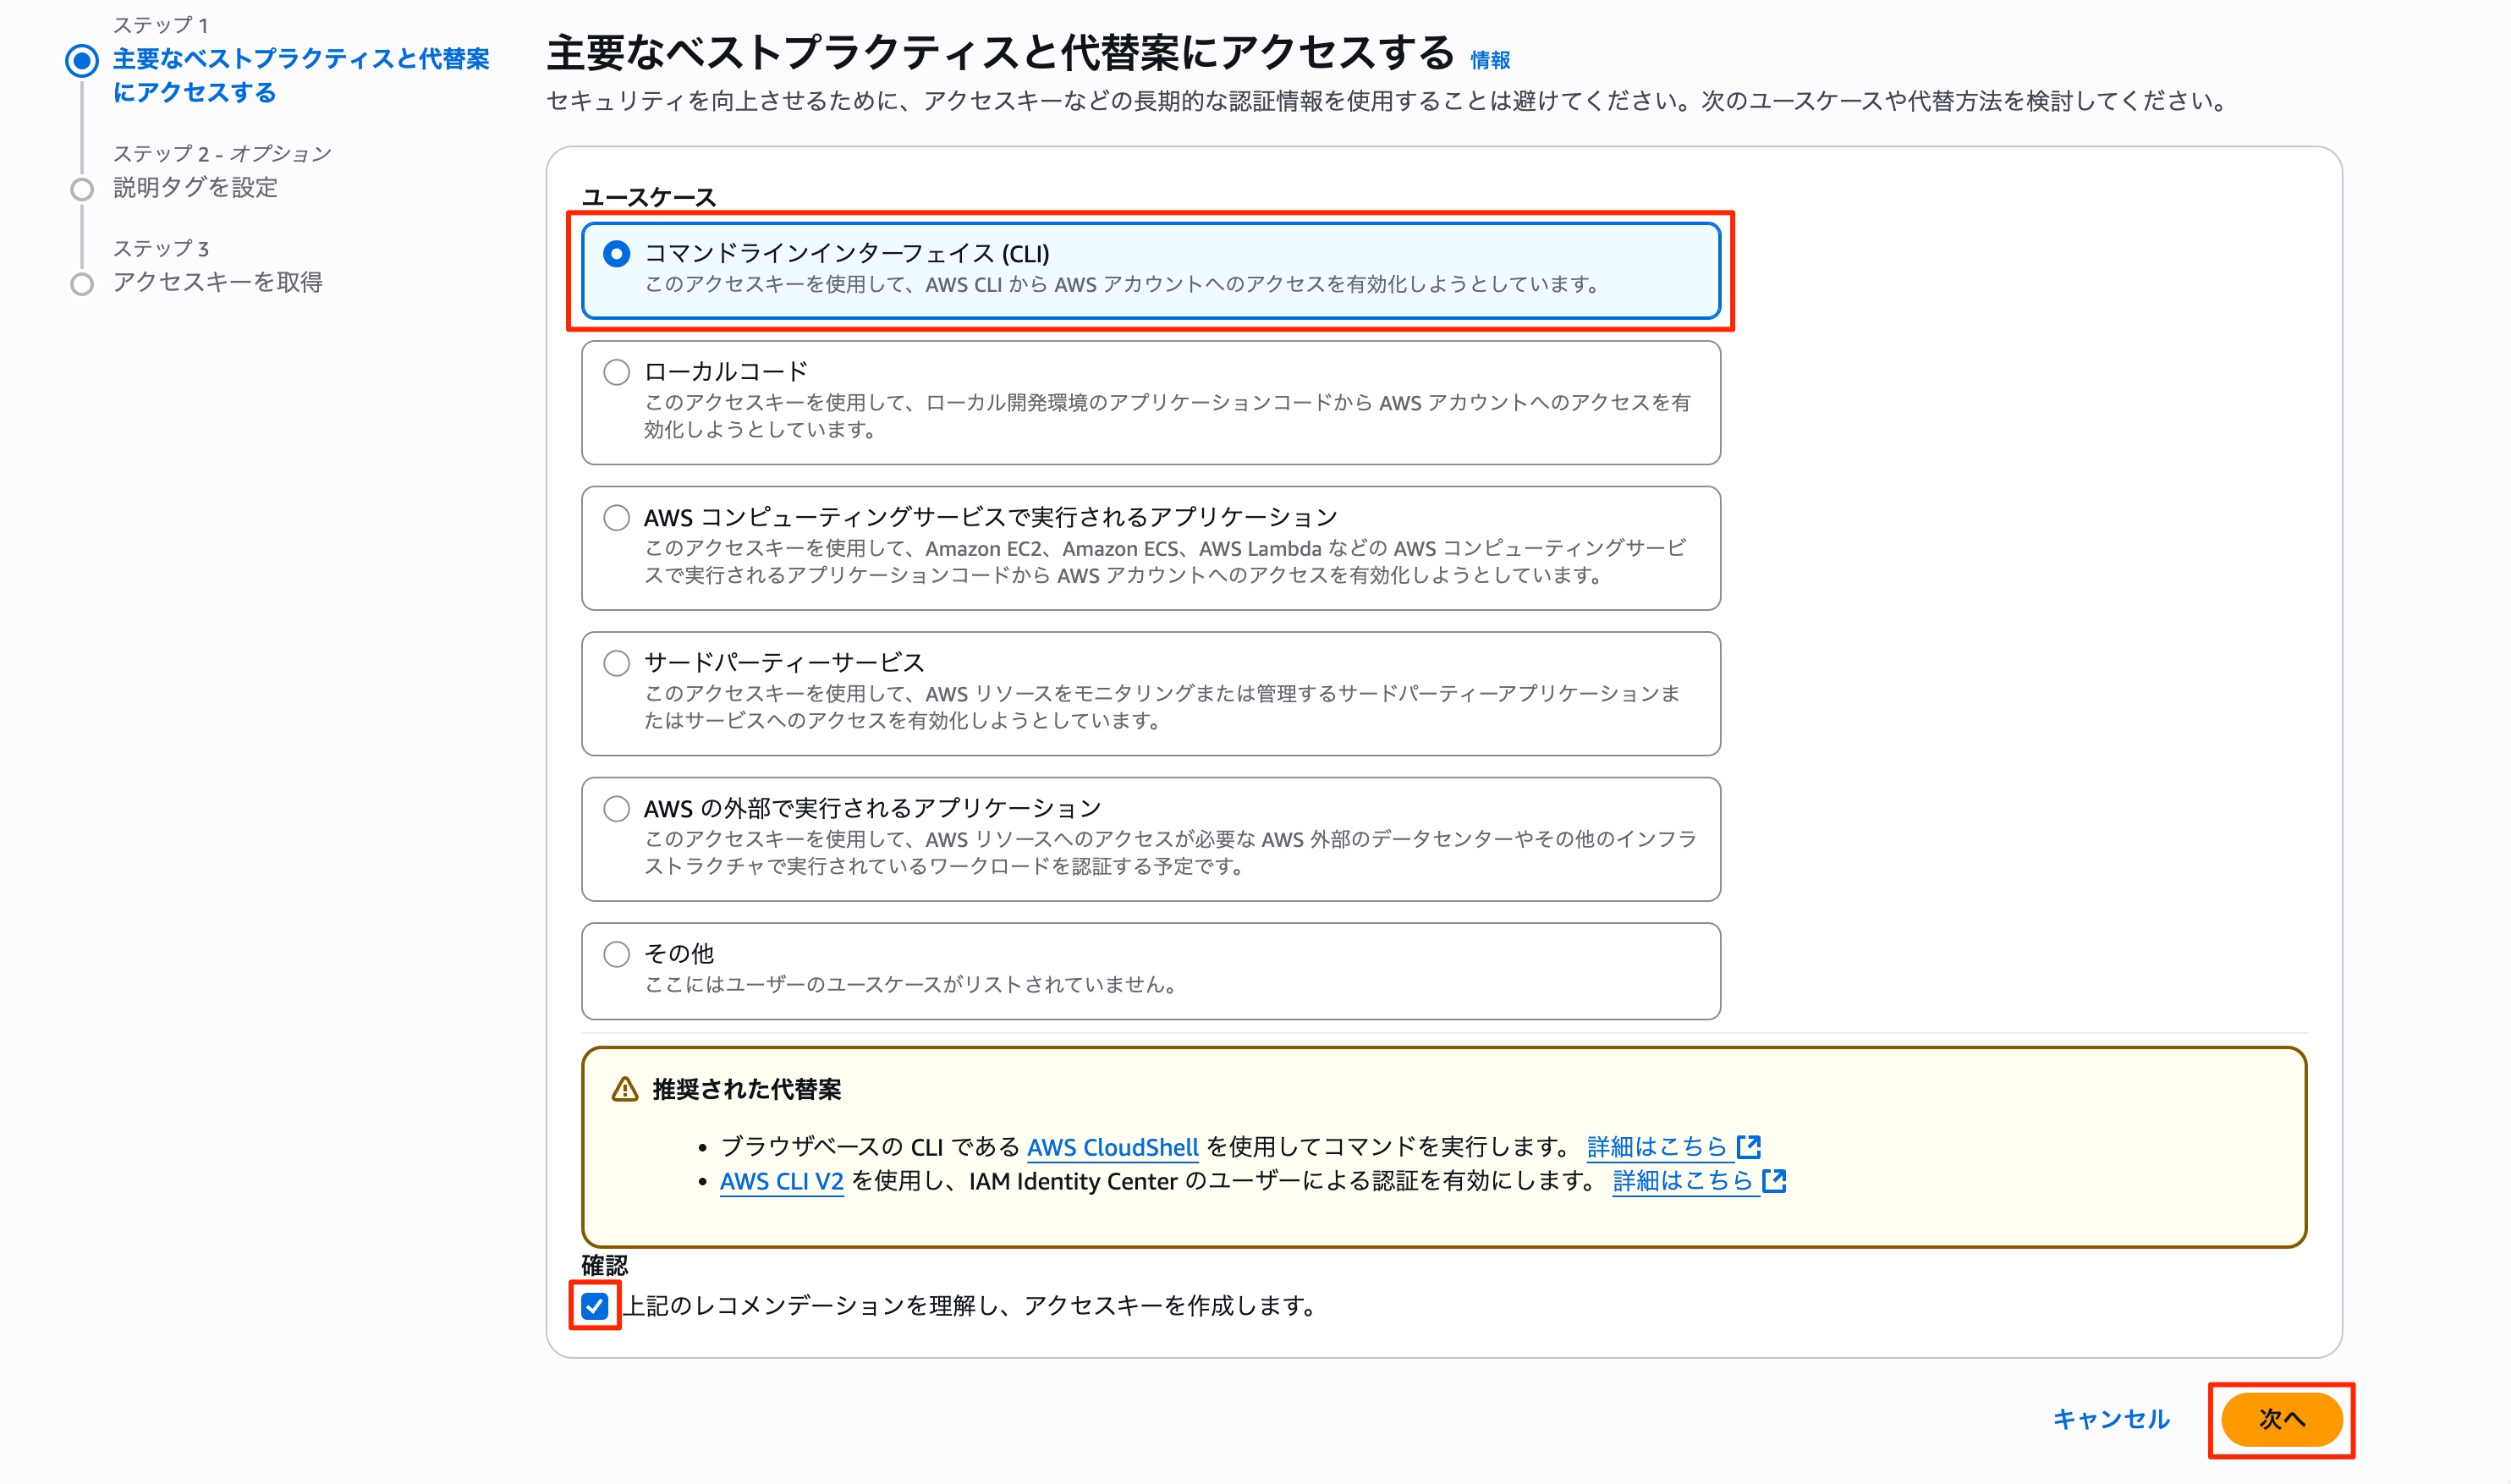
Task: Select AWS の外部で実行されるアプリケーション
Action: click(617, 808)
